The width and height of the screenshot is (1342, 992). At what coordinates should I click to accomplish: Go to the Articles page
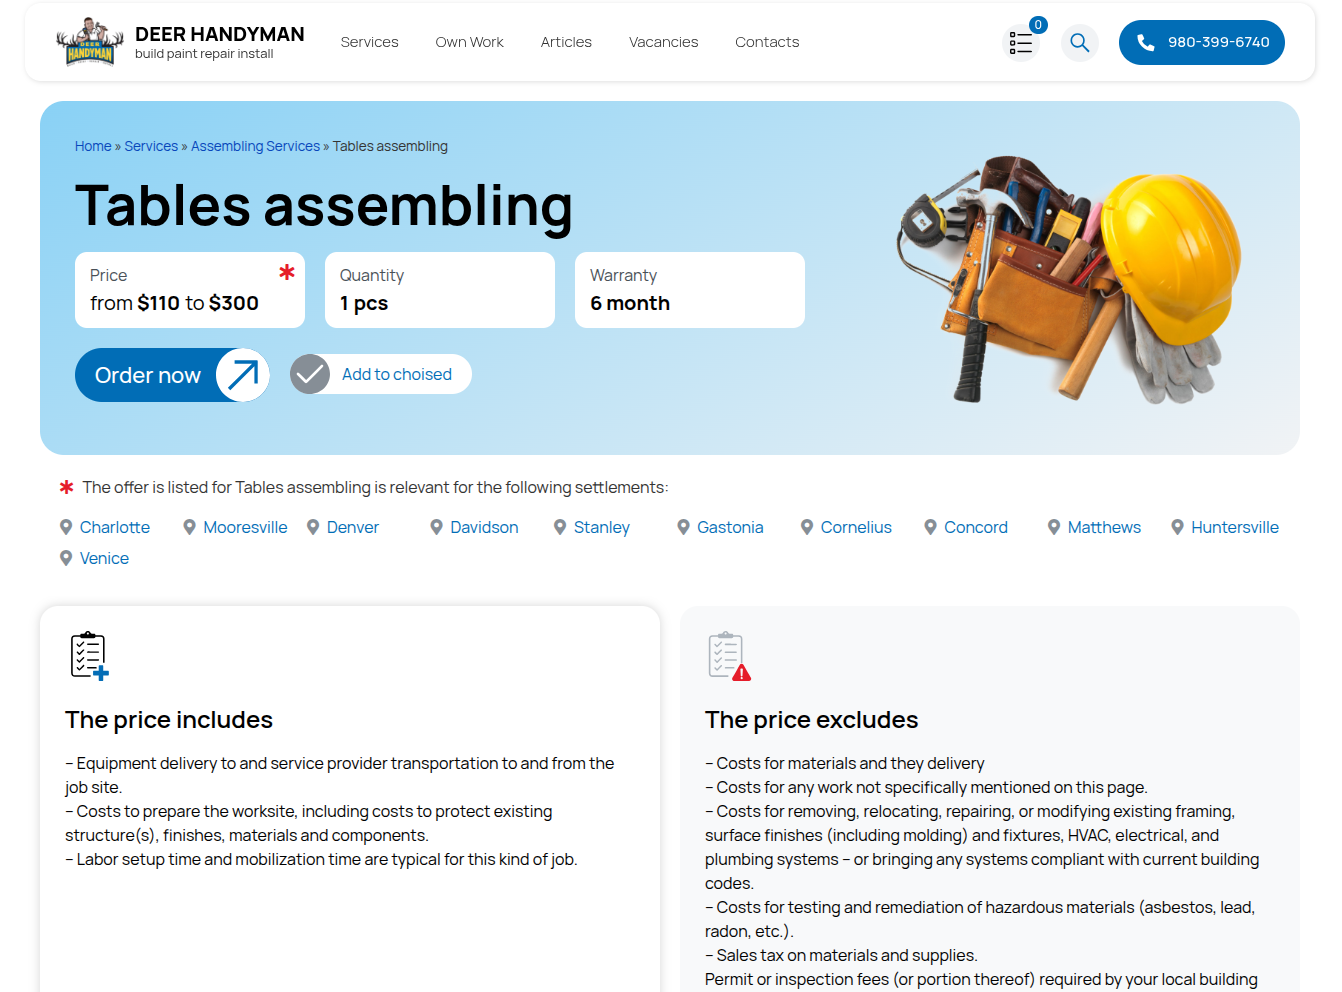pyautogui.click(x=566, y=42)
